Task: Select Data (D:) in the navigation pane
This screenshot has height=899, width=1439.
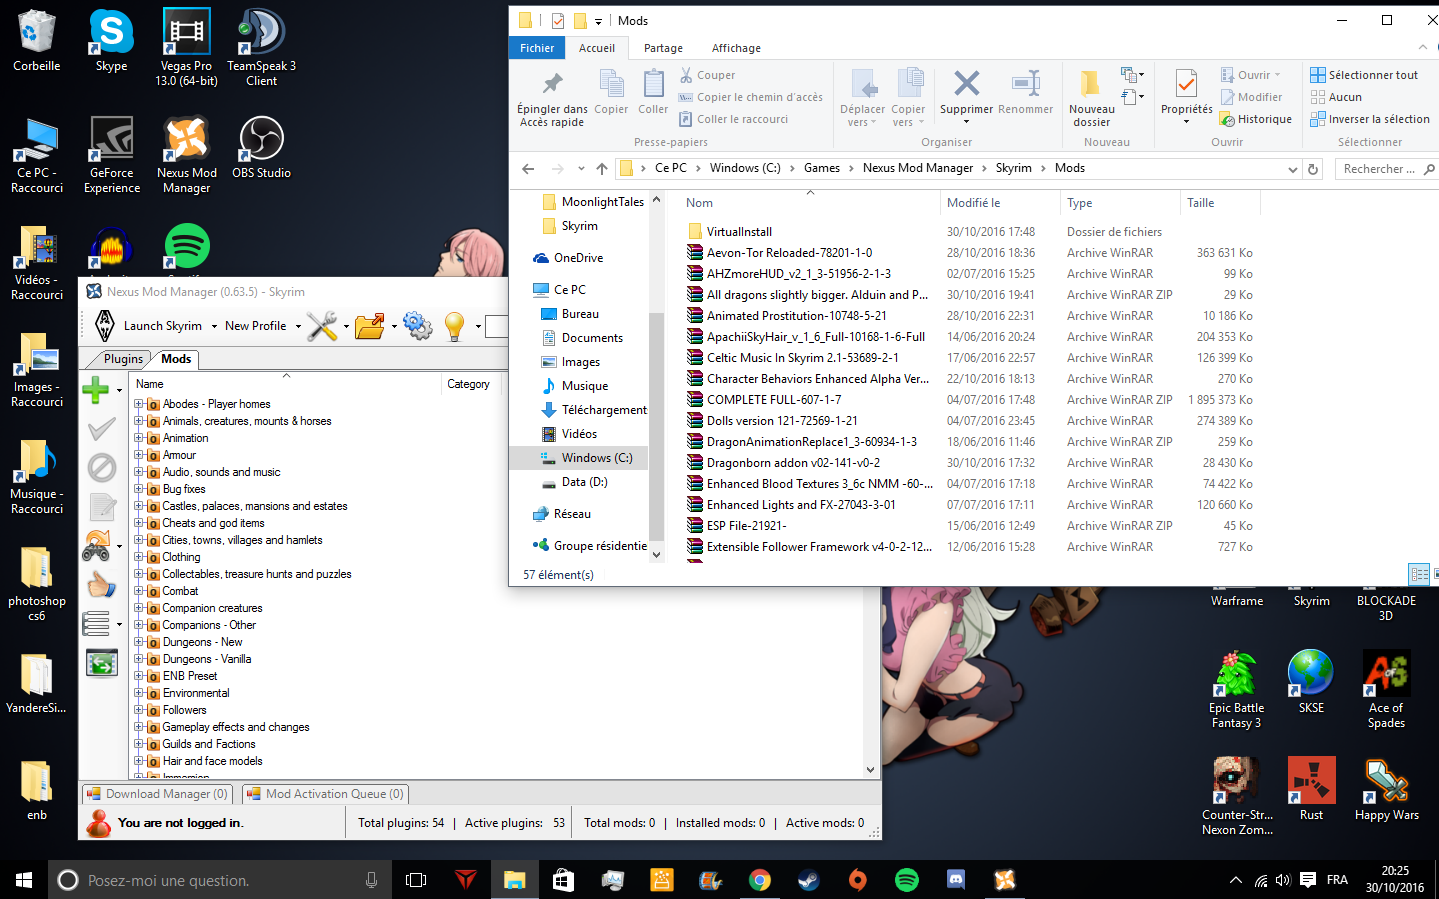Action: [x=584, y=482]
